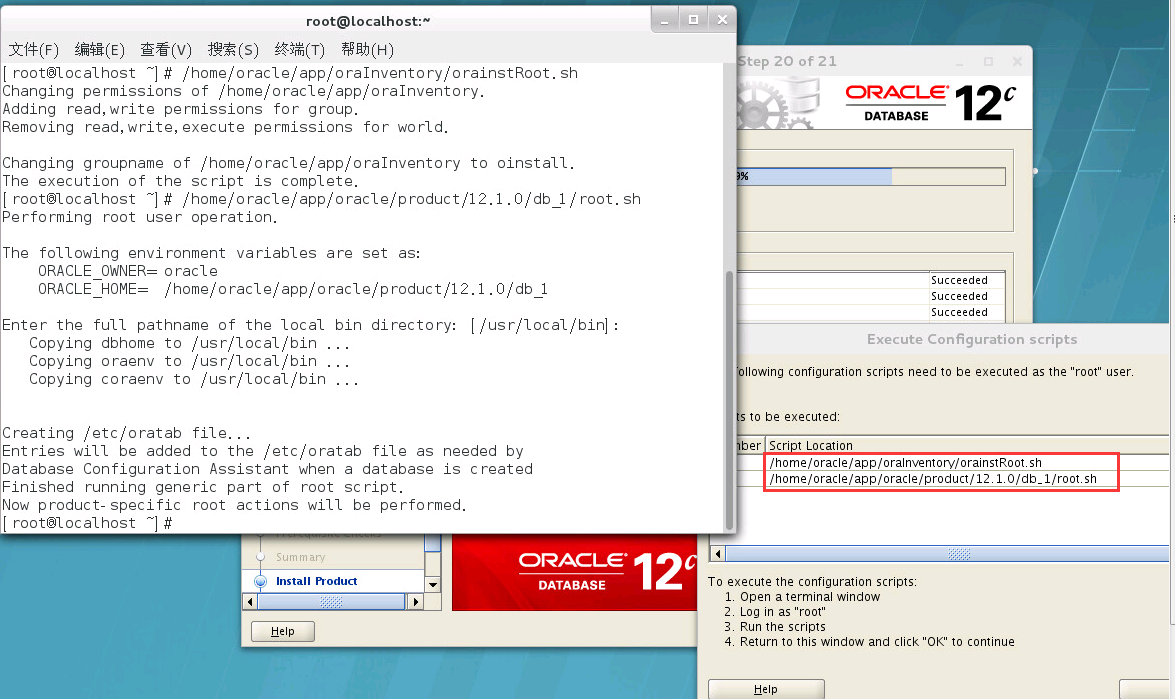
Task: Close the root@localhost terminal window
Action: [722, 20]
